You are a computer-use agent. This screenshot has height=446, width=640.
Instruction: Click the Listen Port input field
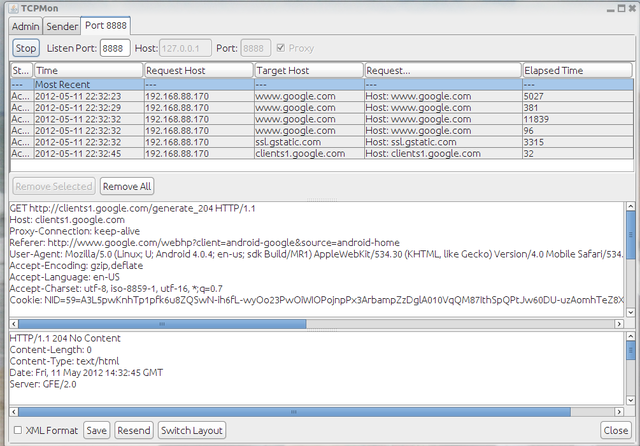click(114, 48)
